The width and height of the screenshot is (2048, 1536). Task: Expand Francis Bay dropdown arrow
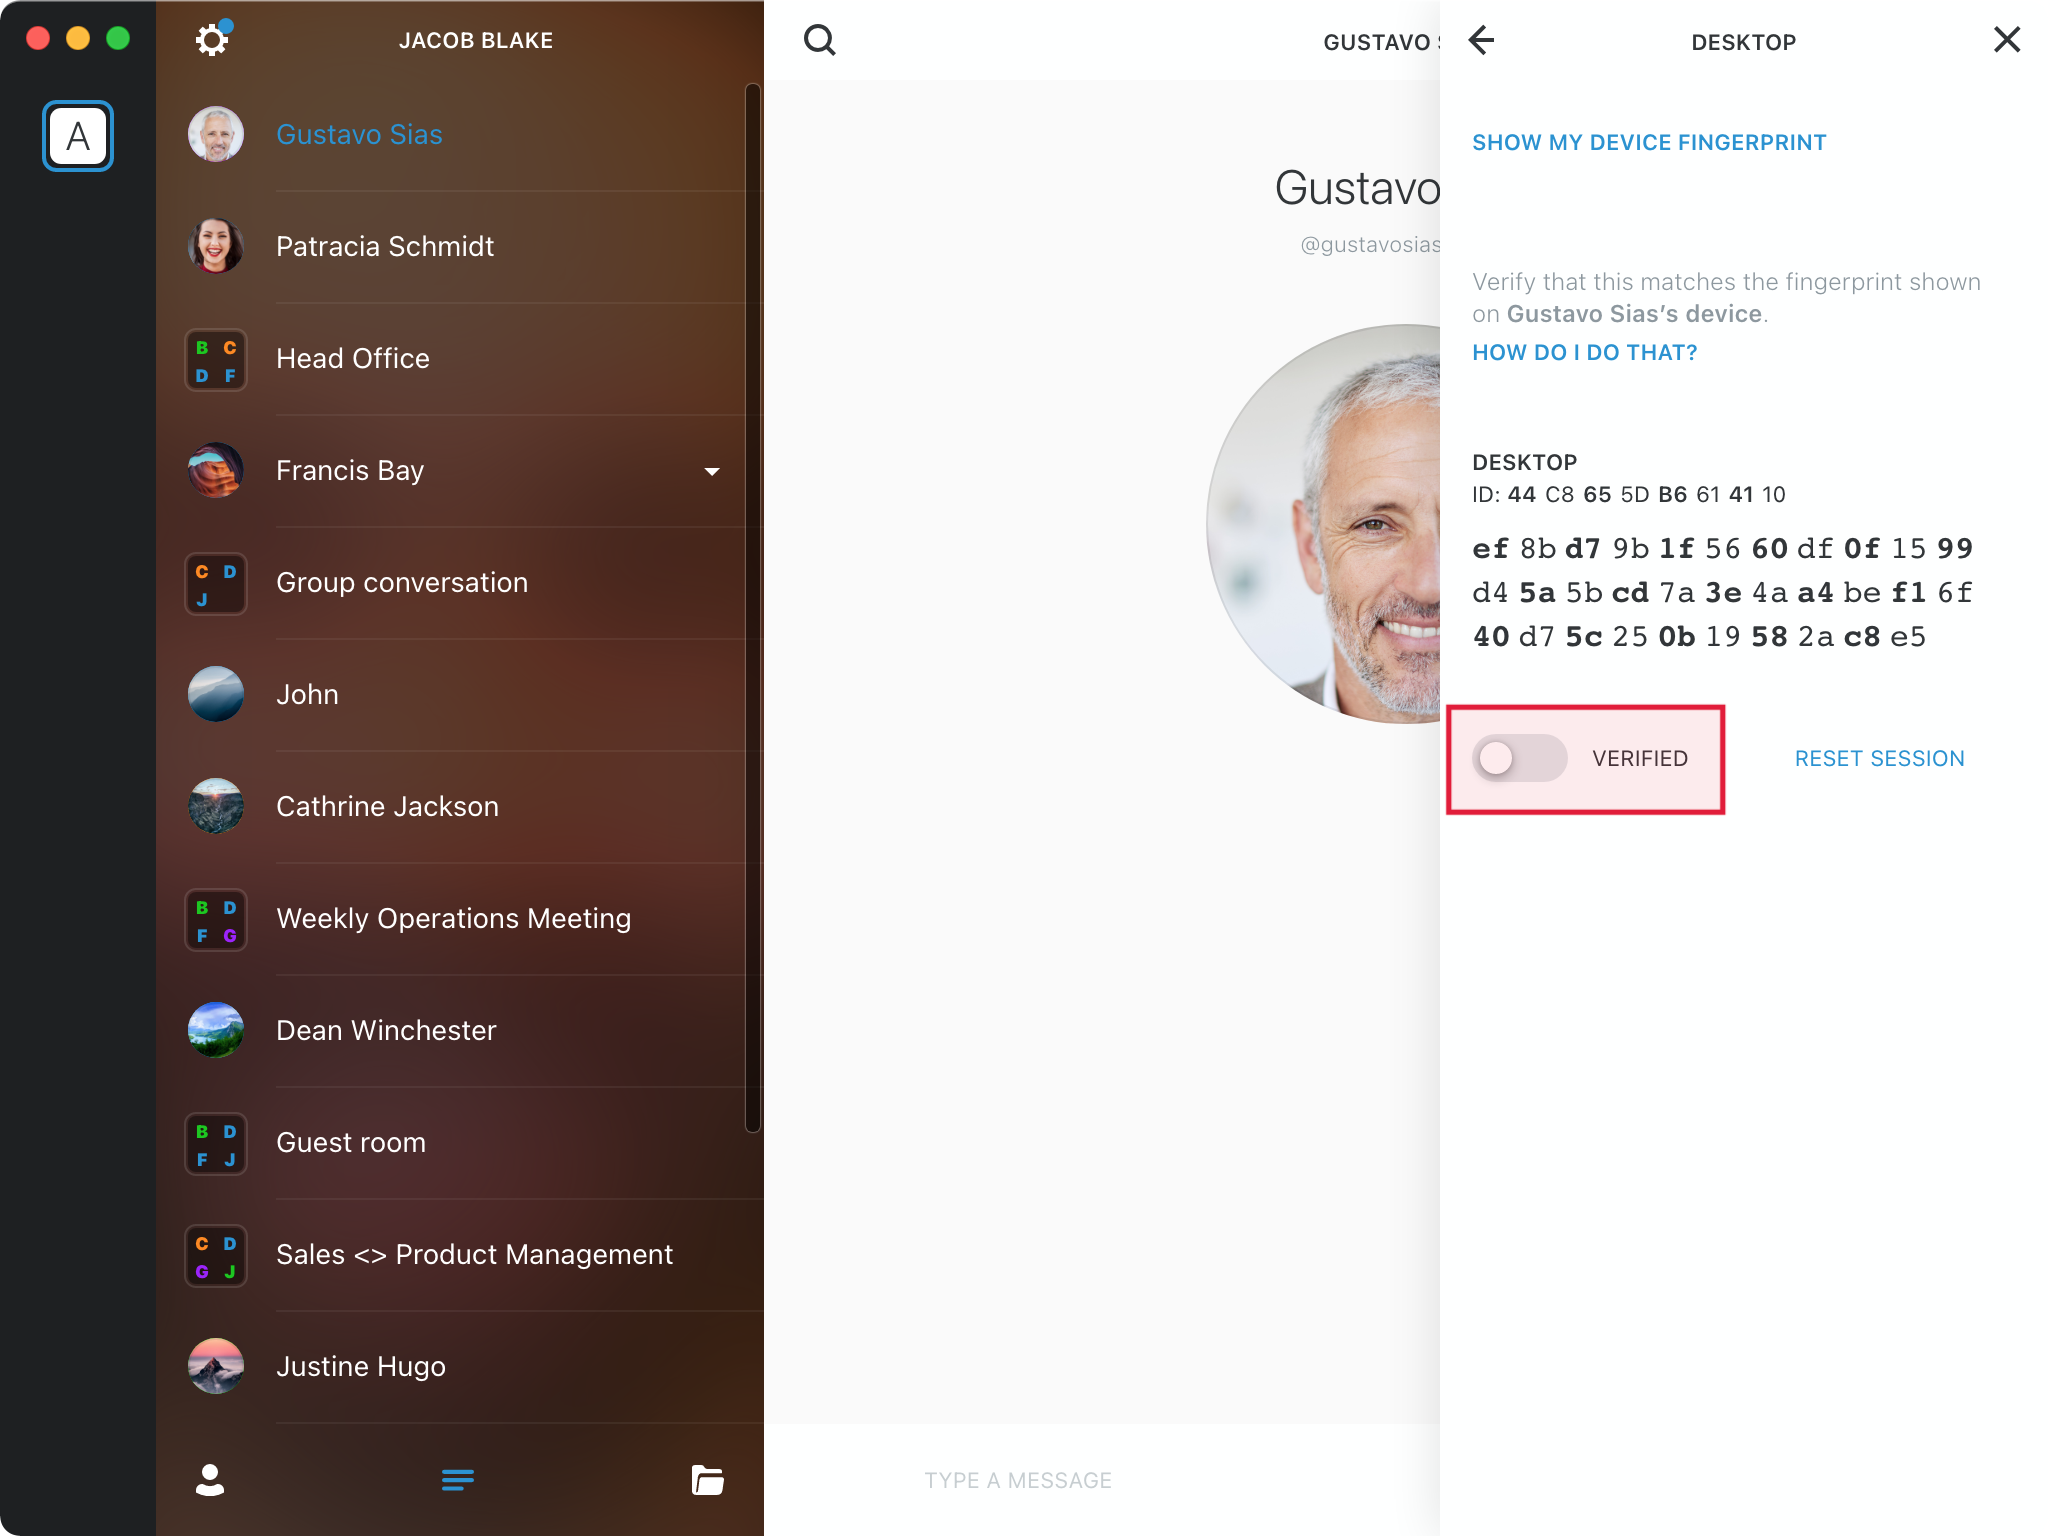(712, 471)
